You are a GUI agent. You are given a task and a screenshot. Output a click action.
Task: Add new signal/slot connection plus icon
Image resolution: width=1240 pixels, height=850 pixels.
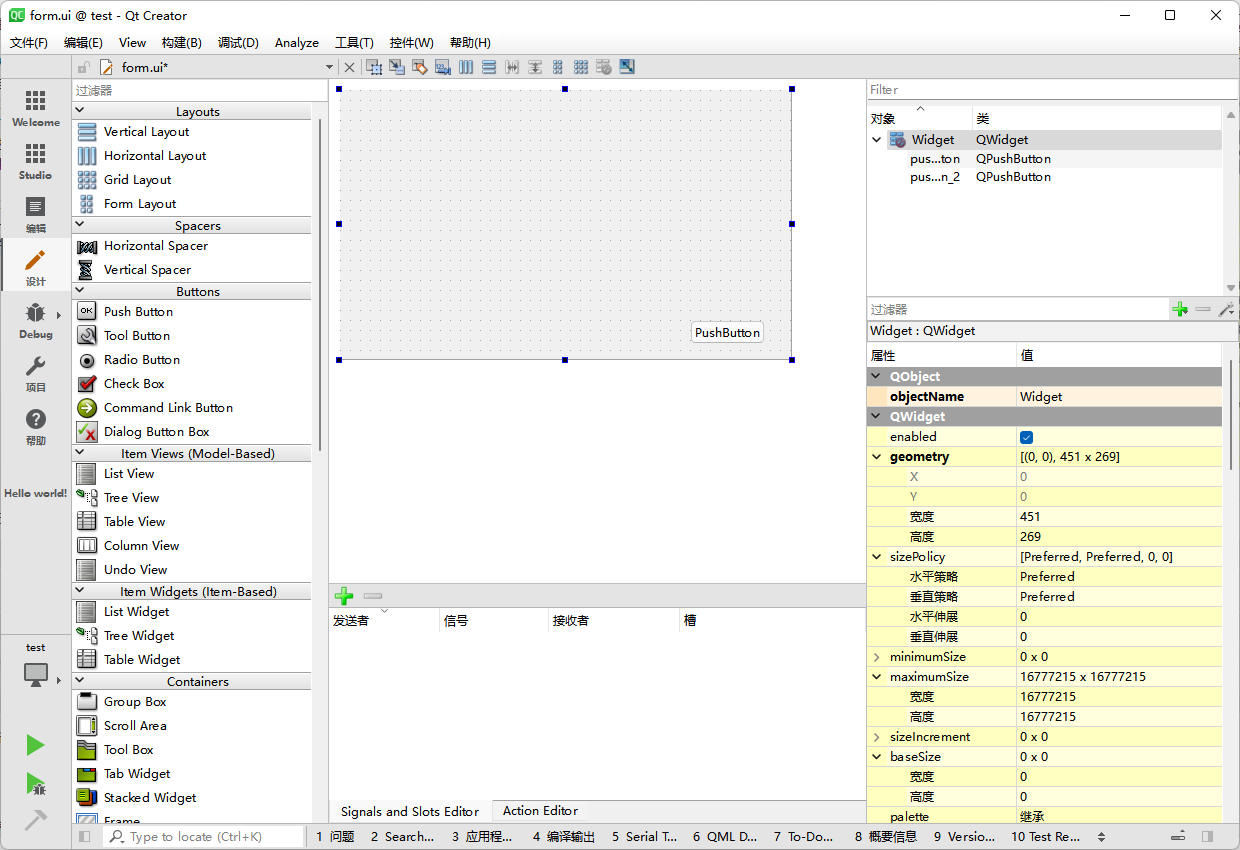tap(344, 596)
